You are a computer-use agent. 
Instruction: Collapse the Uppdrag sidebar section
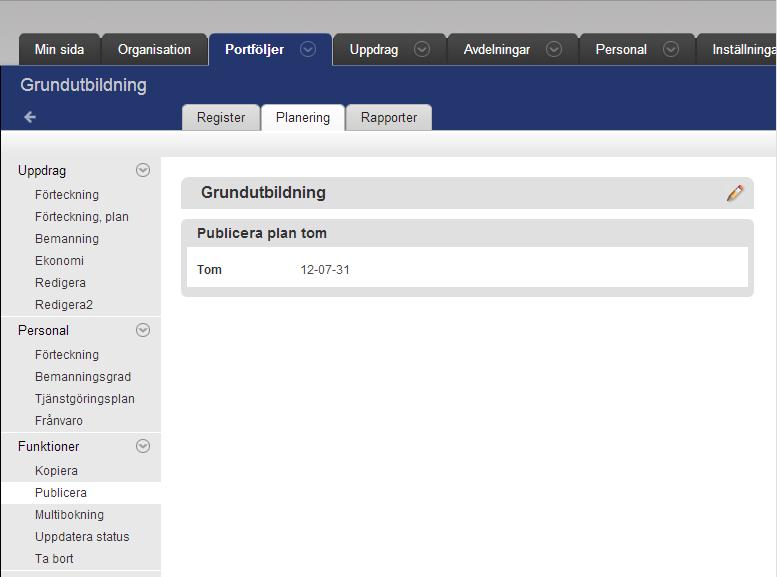click(x=143, y=170)
